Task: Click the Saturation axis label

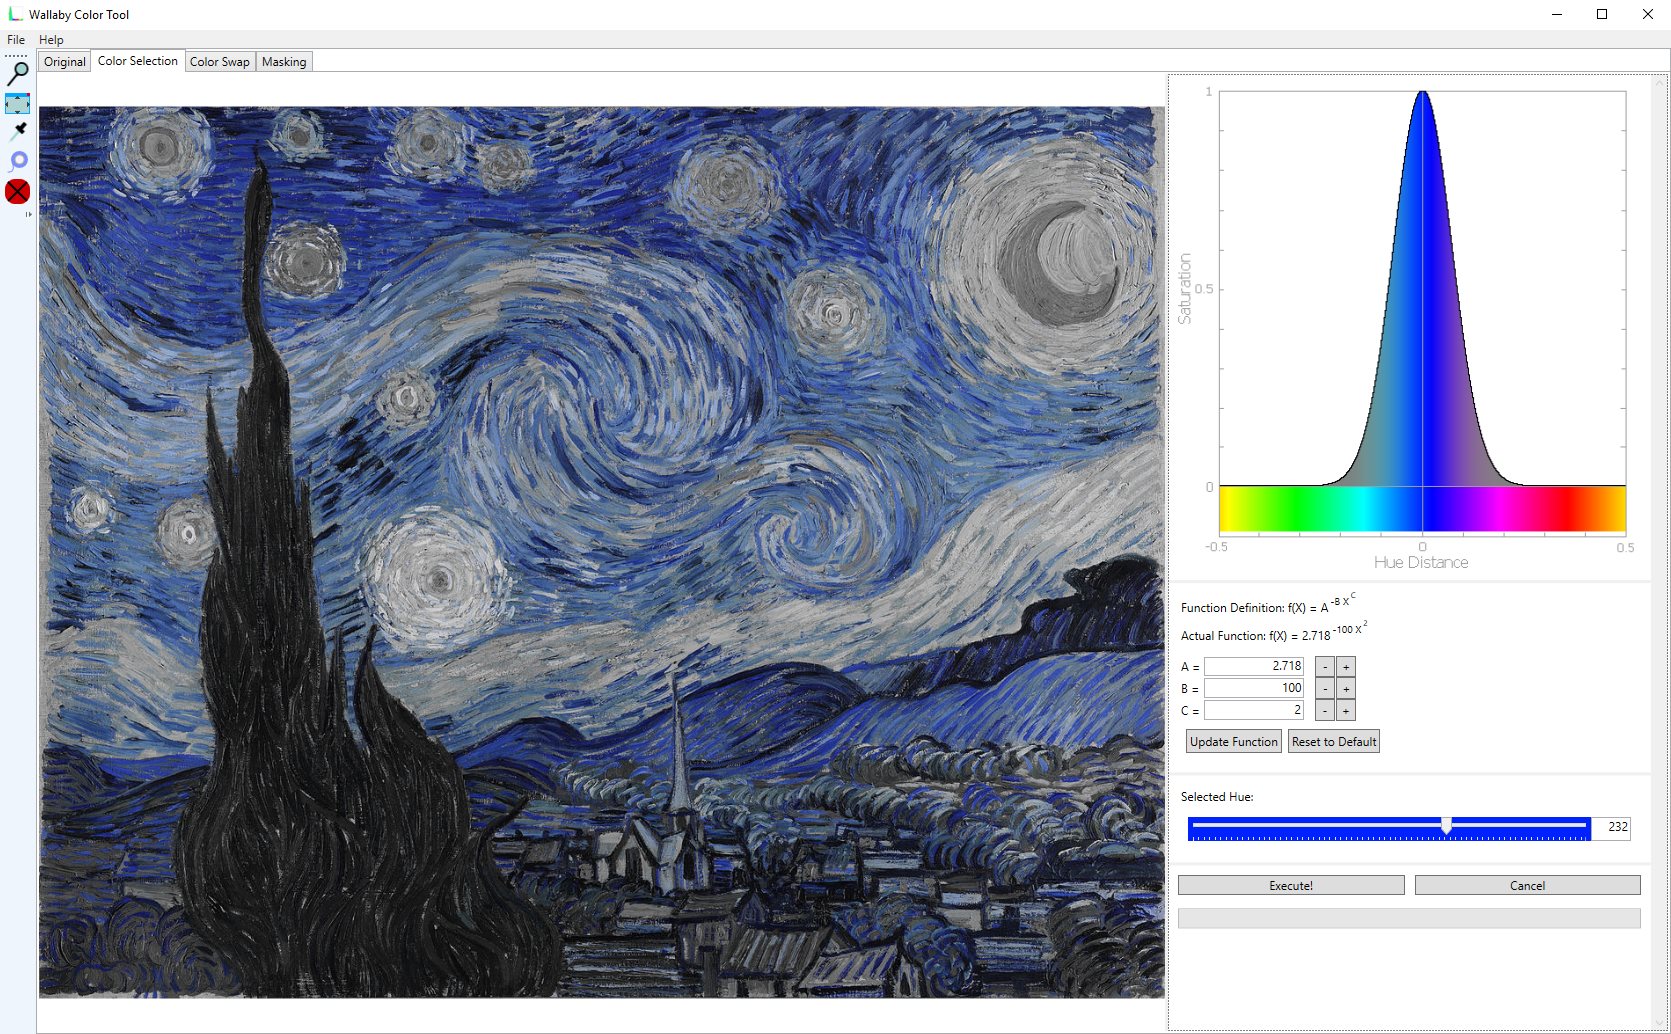Action: click(x=1185, y=289)
